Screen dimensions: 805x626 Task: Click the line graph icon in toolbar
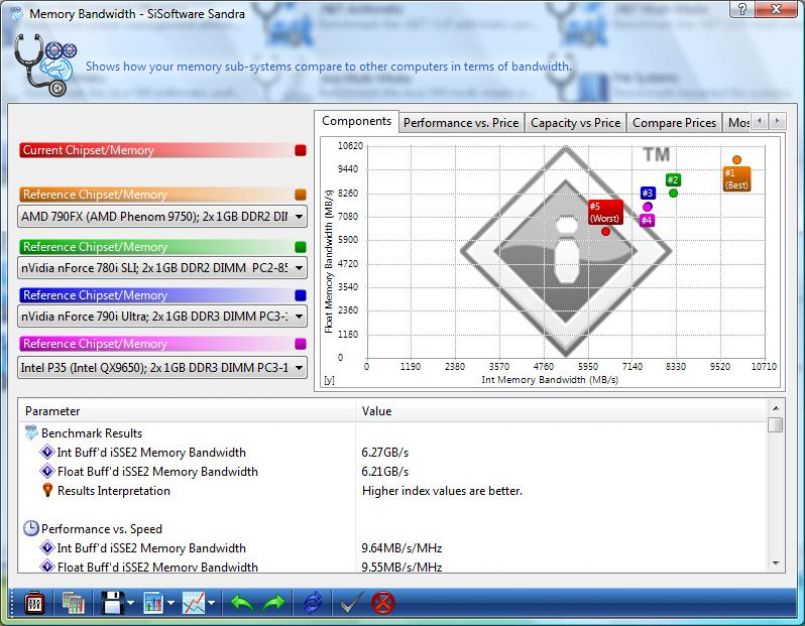point(194,602)
